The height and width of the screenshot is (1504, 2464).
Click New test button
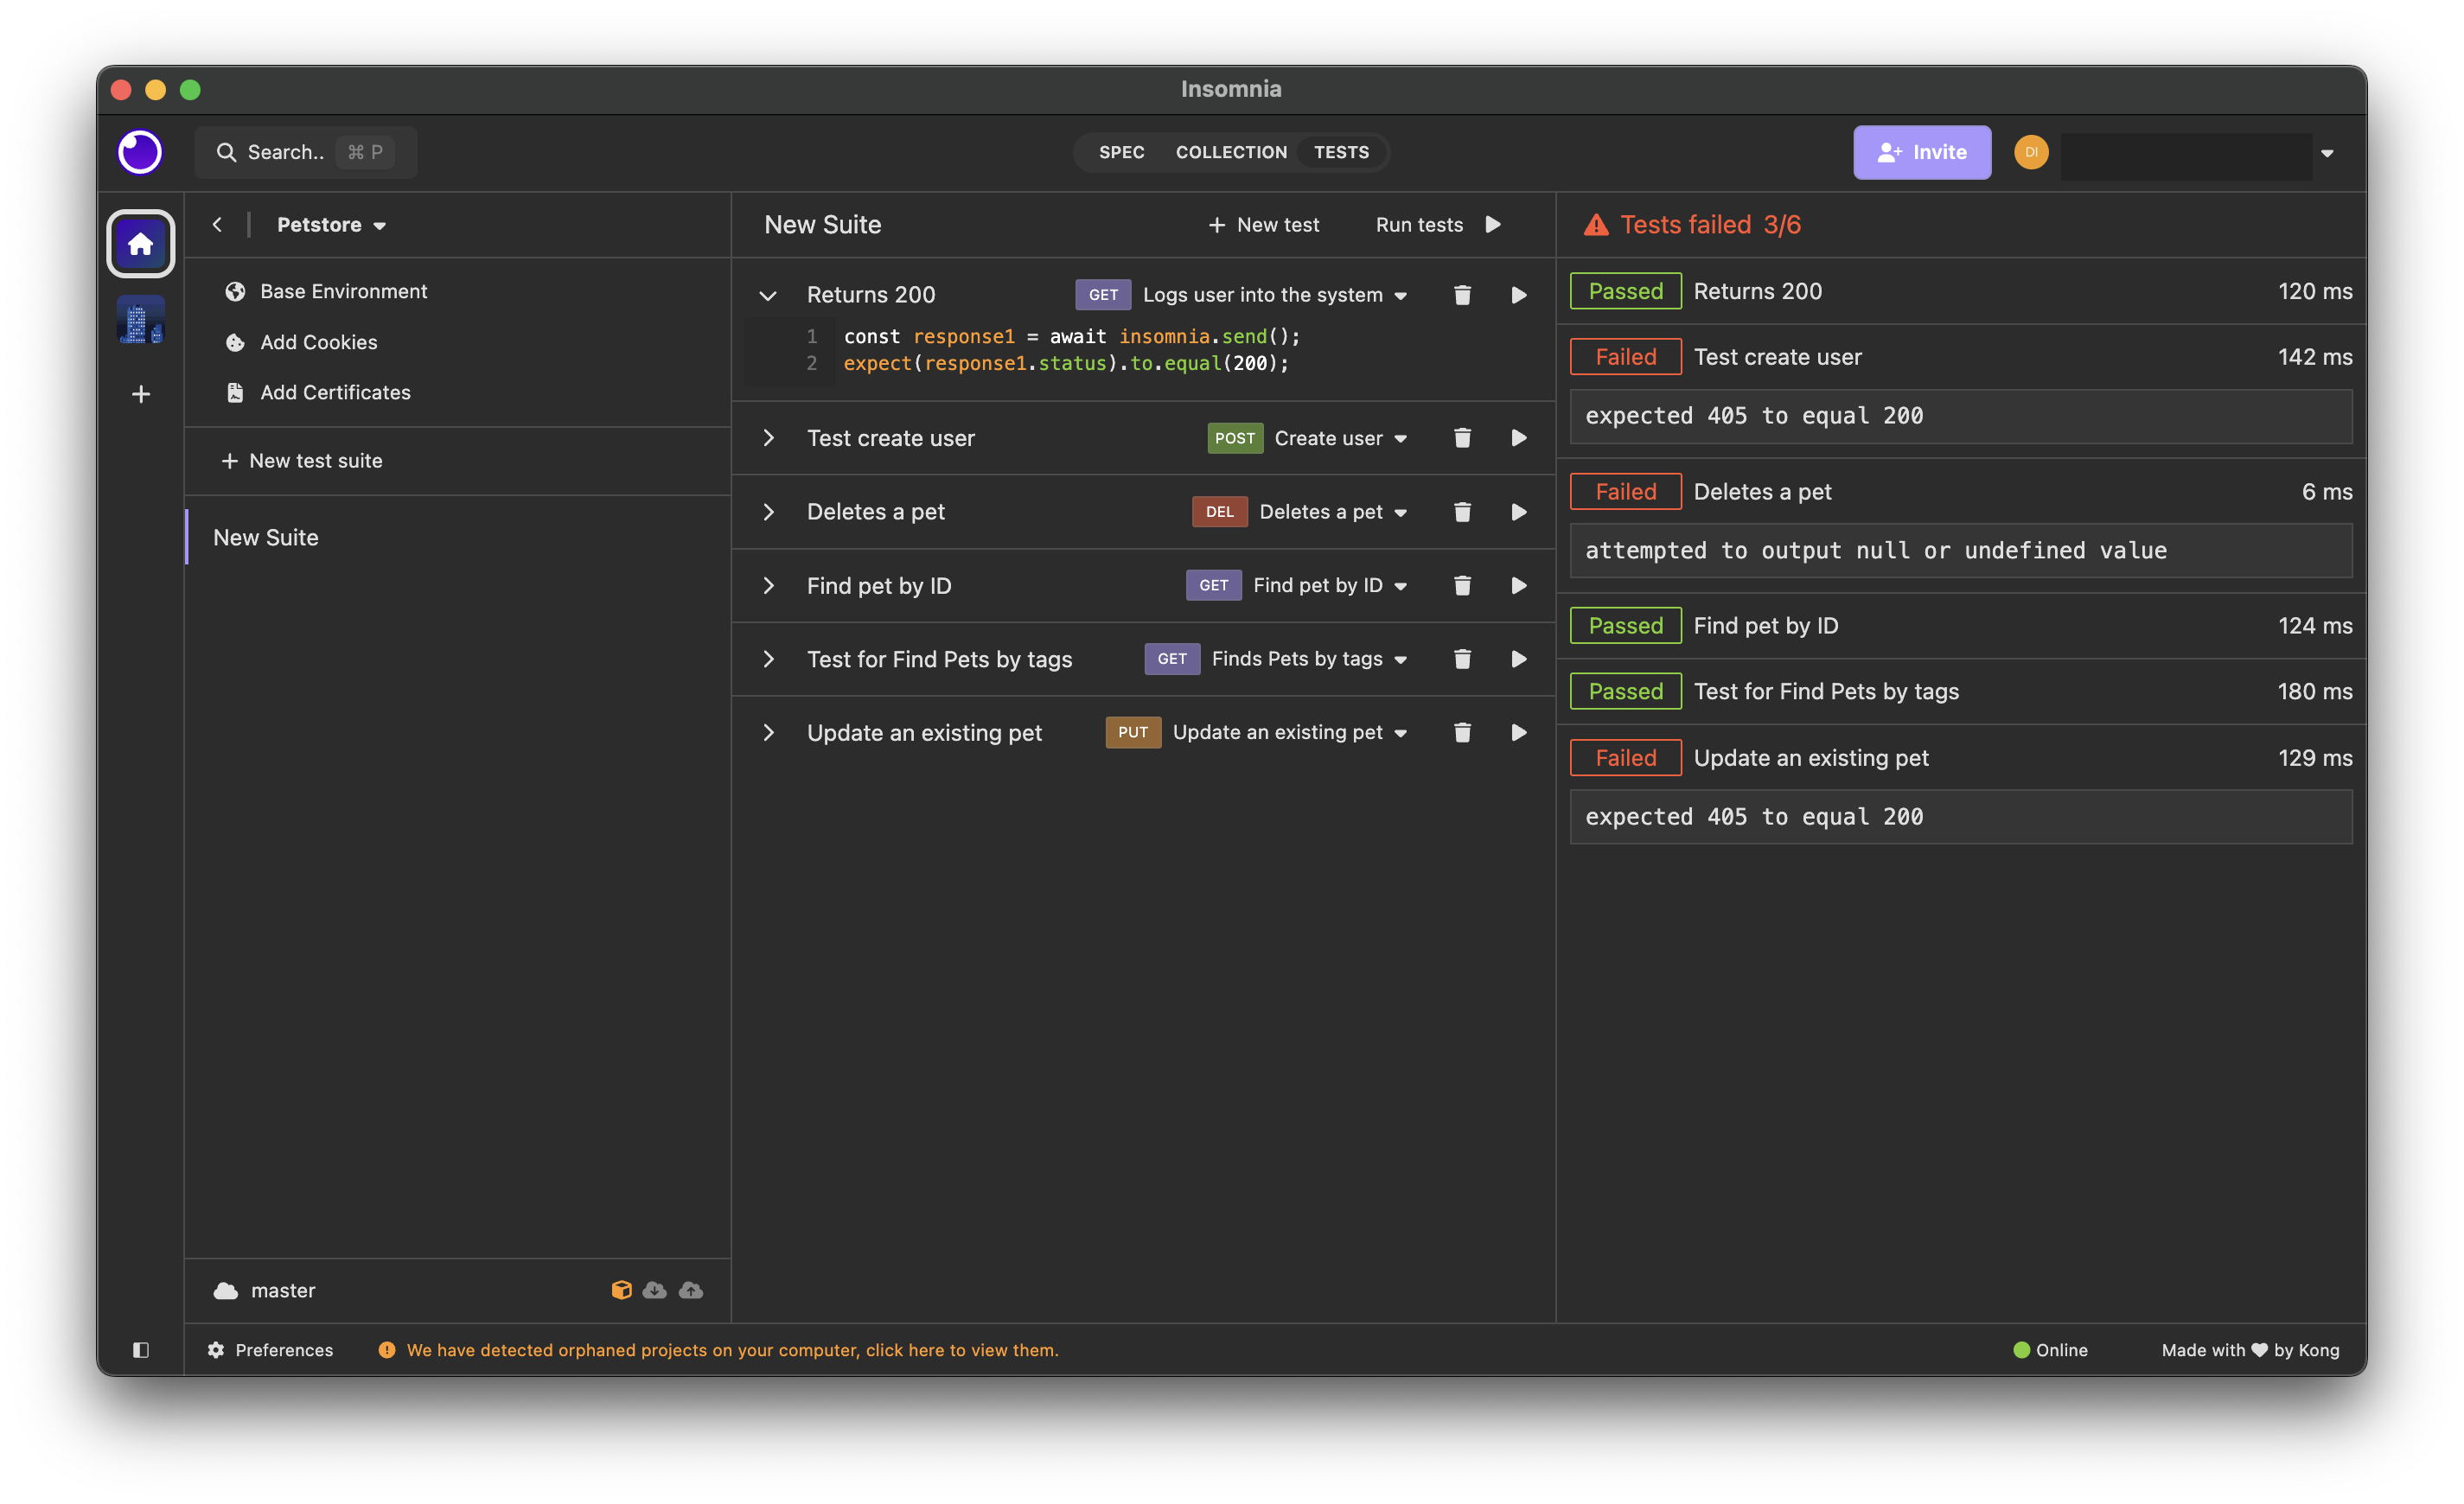tap(1263, 225)
